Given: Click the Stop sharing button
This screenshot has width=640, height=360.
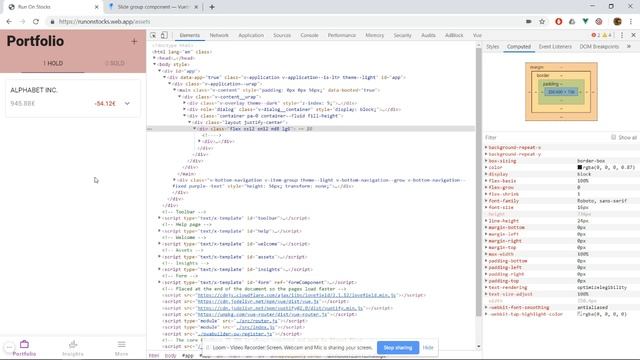Looking at the screenshot, I should coord(398,348).
